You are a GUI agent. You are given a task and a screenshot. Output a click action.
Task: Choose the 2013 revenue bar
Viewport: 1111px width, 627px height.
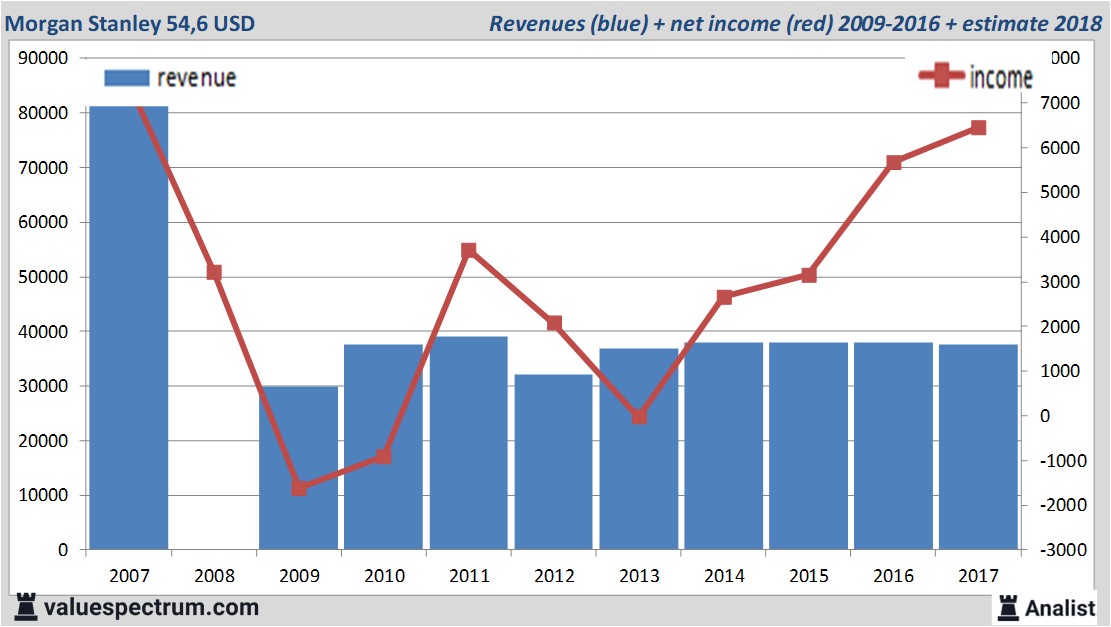pos(638,448)
